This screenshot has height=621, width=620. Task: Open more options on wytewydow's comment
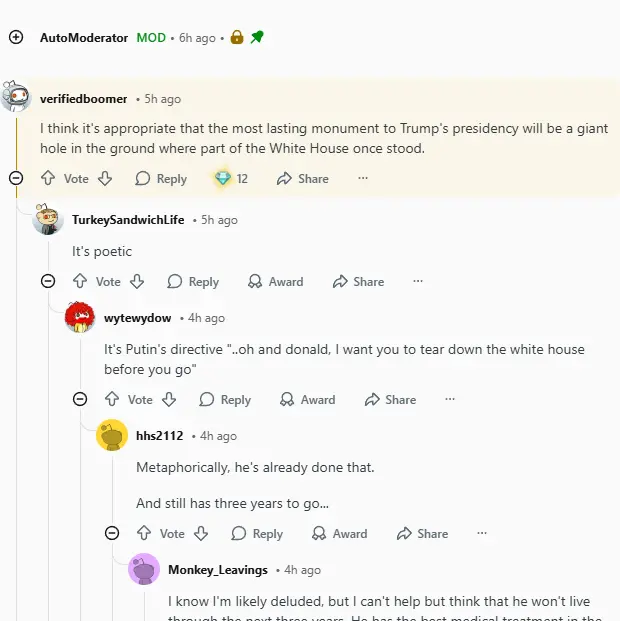(x=450, y=400)
